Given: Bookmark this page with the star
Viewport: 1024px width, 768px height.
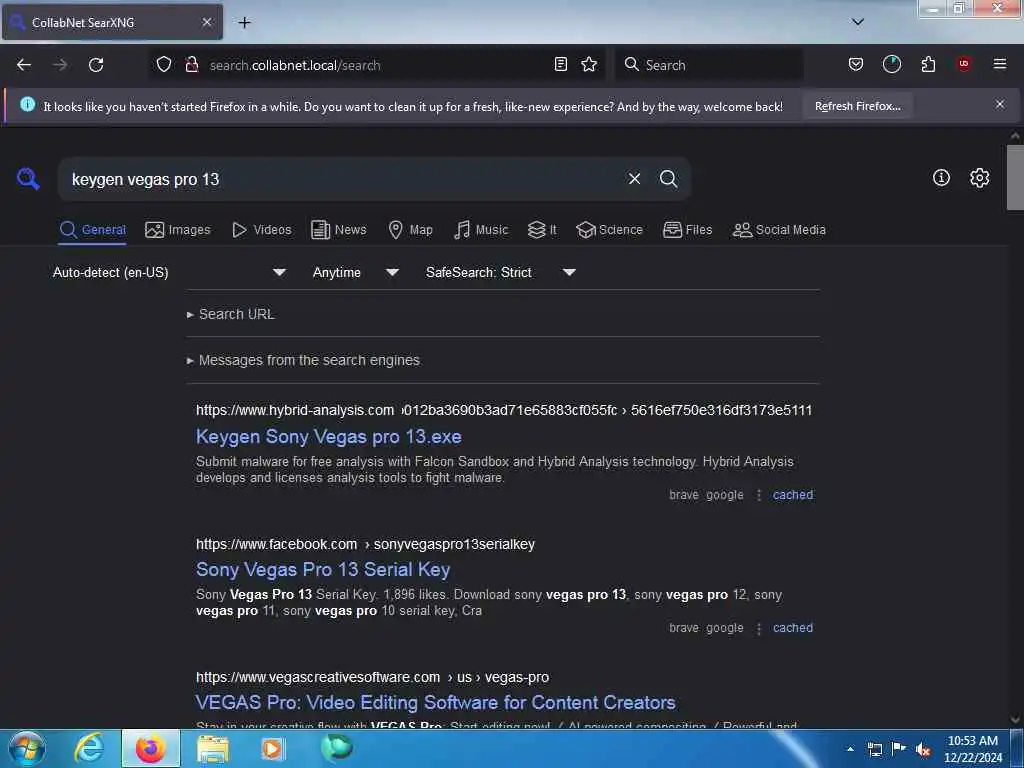Looking at the screenshot, I should pos(589,64).
